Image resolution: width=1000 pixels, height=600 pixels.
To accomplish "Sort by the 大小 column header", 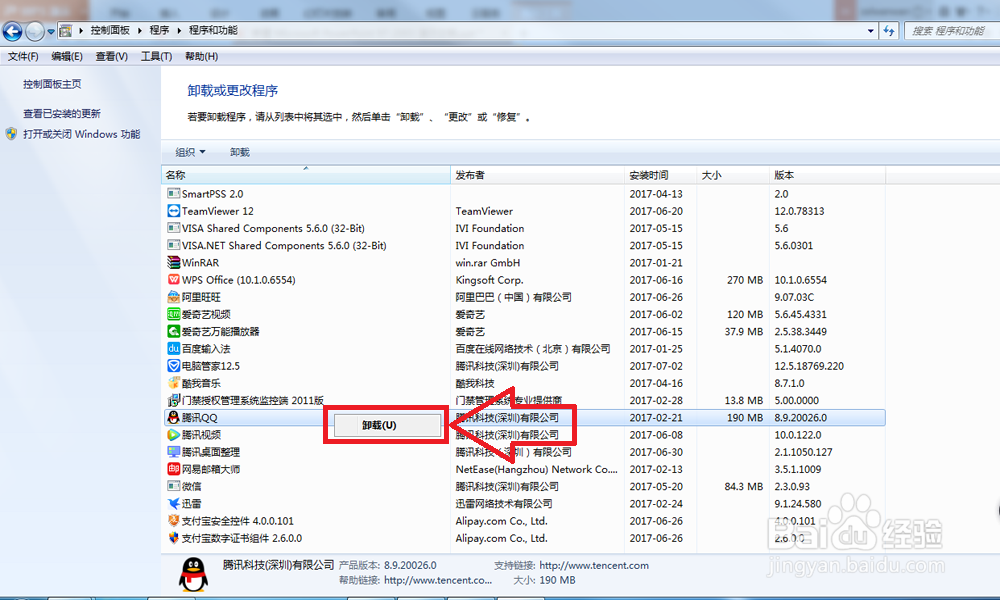I will tap(733, 175).
